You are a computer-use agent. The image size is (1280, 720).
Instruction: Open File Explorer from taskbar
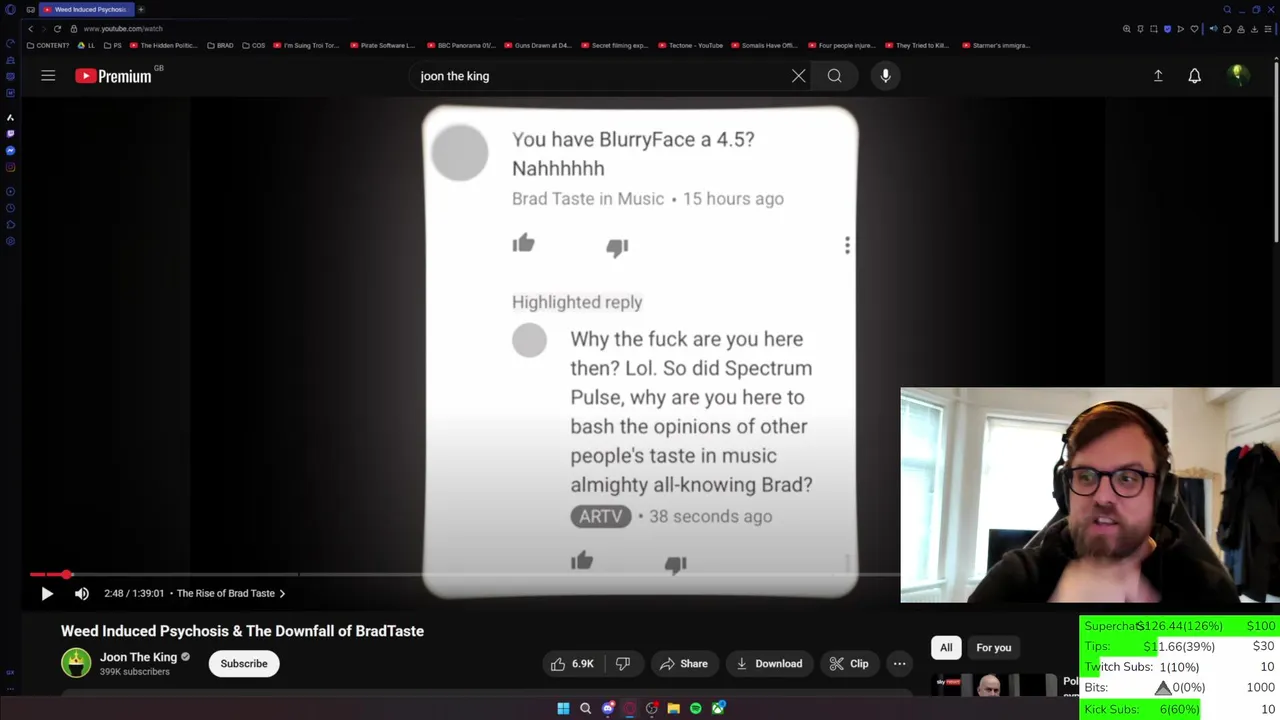(x=673, y=709)
